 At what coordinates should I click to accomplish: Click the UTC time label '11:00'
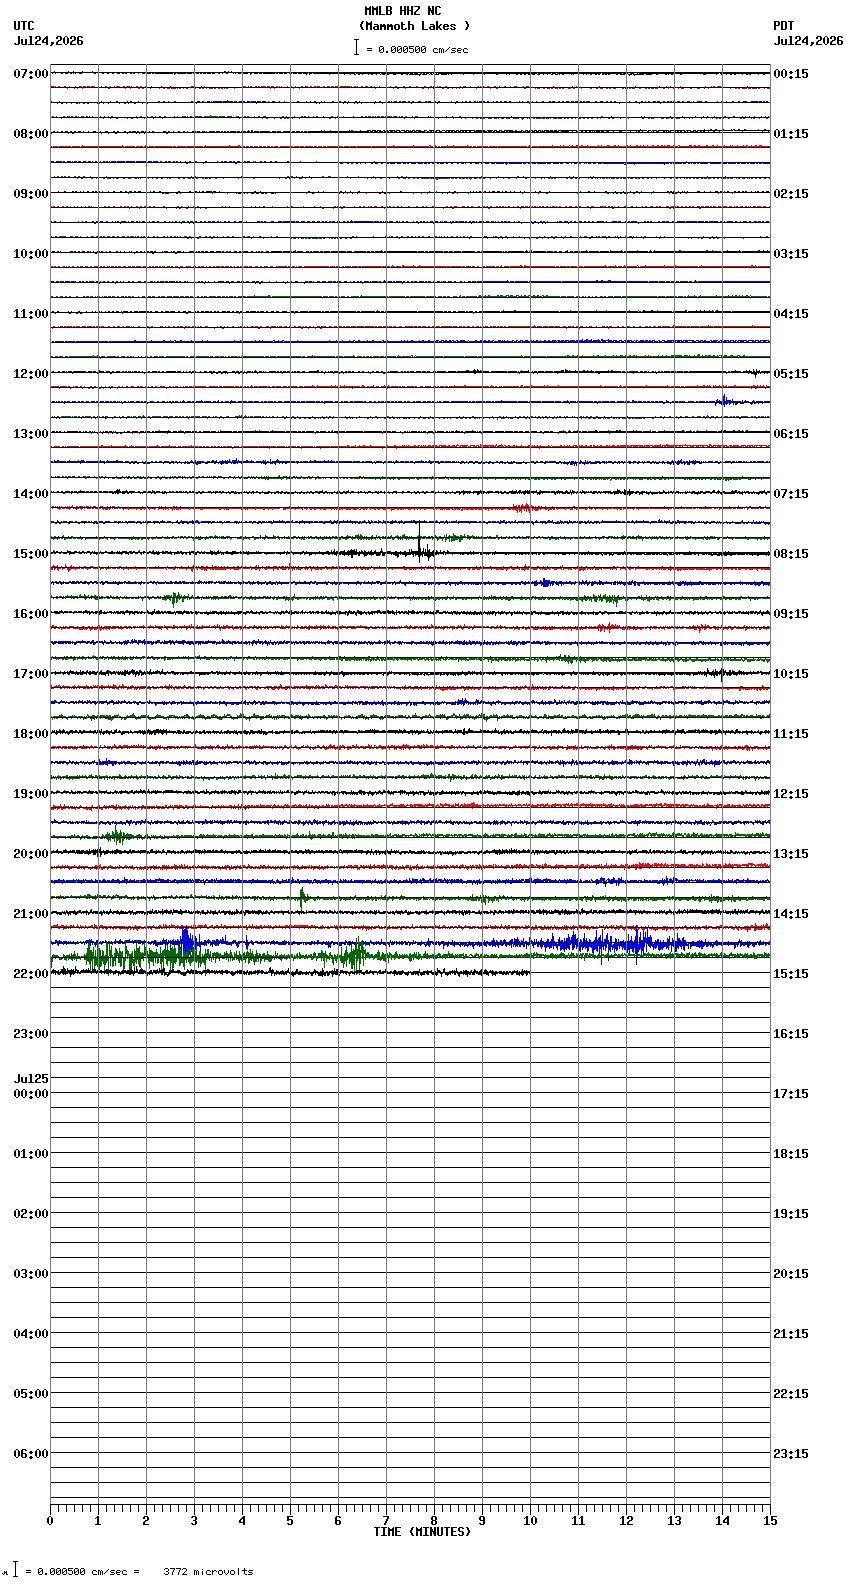tap(31, 314)
